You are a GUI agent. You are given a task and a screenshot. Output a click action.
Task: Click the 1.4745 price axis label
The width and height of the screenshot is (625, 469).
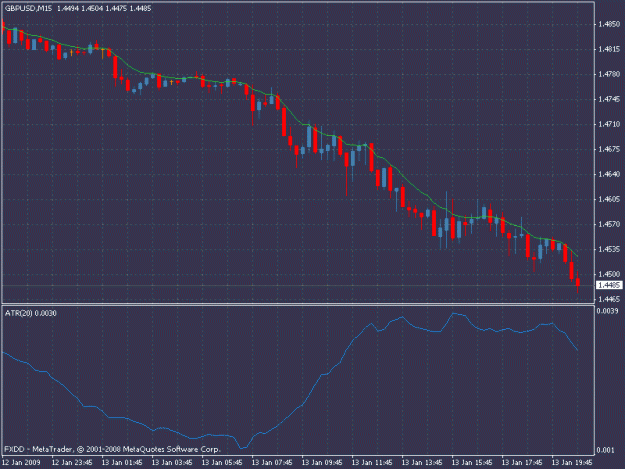pyautogui.click(x=609, y=99)
